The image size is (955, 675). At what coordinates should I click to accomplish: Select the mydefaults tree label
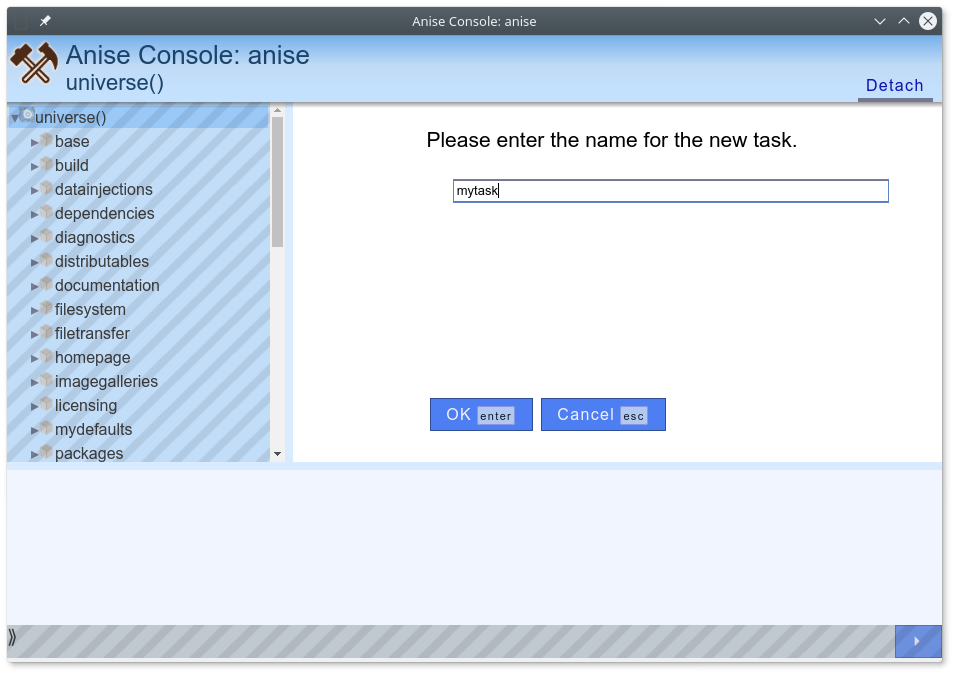(x=93, y=429)
